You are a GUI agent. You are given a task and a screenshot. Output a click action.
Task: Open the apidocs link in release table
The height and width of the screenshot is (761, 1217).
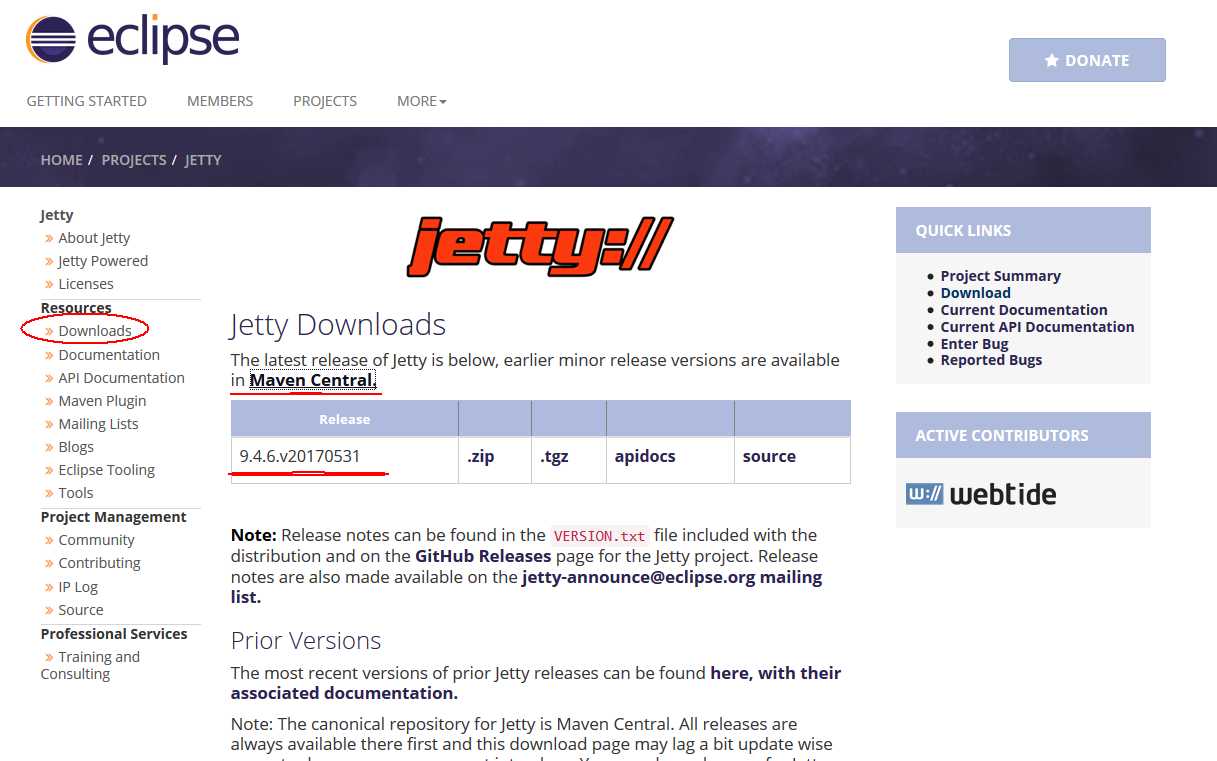[x=645, y=456]
